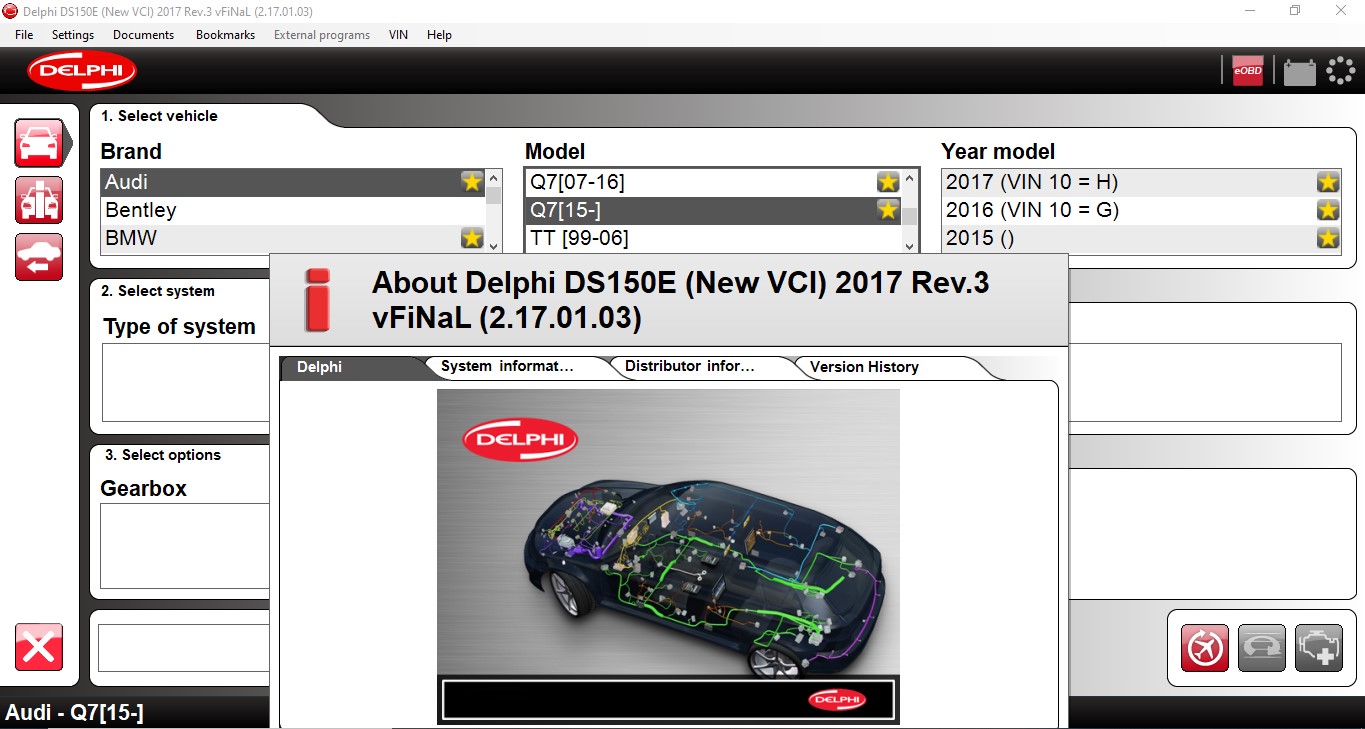Click the battery status icon
Screen dimensions: 1365x729
pos(1299,72)
